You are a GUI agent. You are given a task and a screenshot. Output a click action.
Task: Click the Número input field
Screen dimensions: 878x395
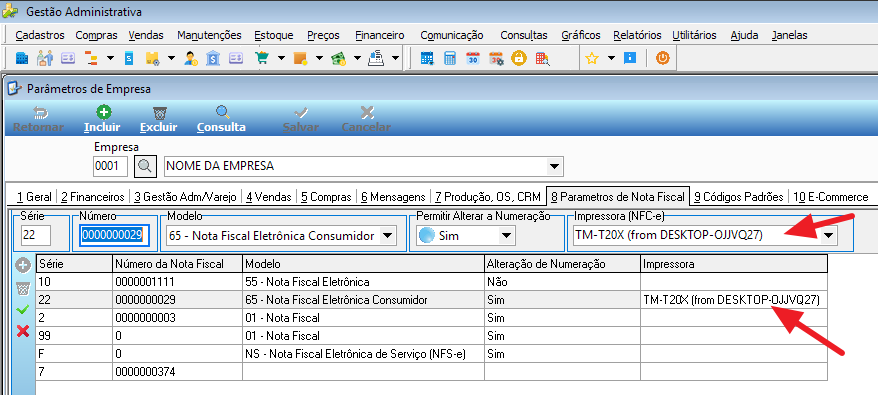115,235
